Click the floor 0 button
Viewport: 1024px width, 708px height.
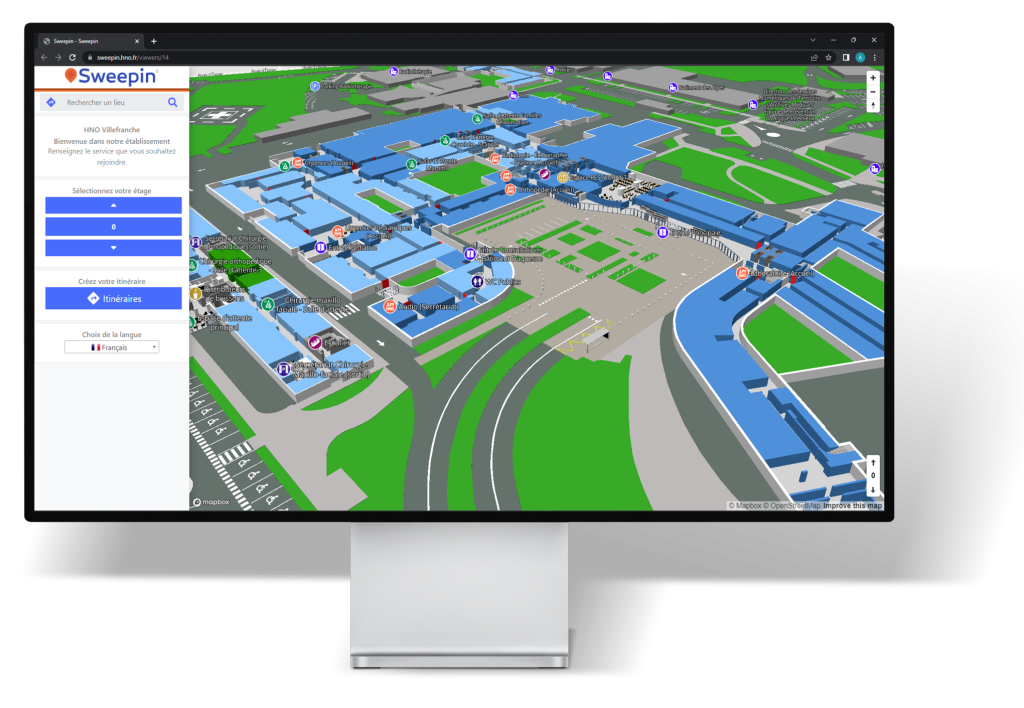click(x=114, y=227)
